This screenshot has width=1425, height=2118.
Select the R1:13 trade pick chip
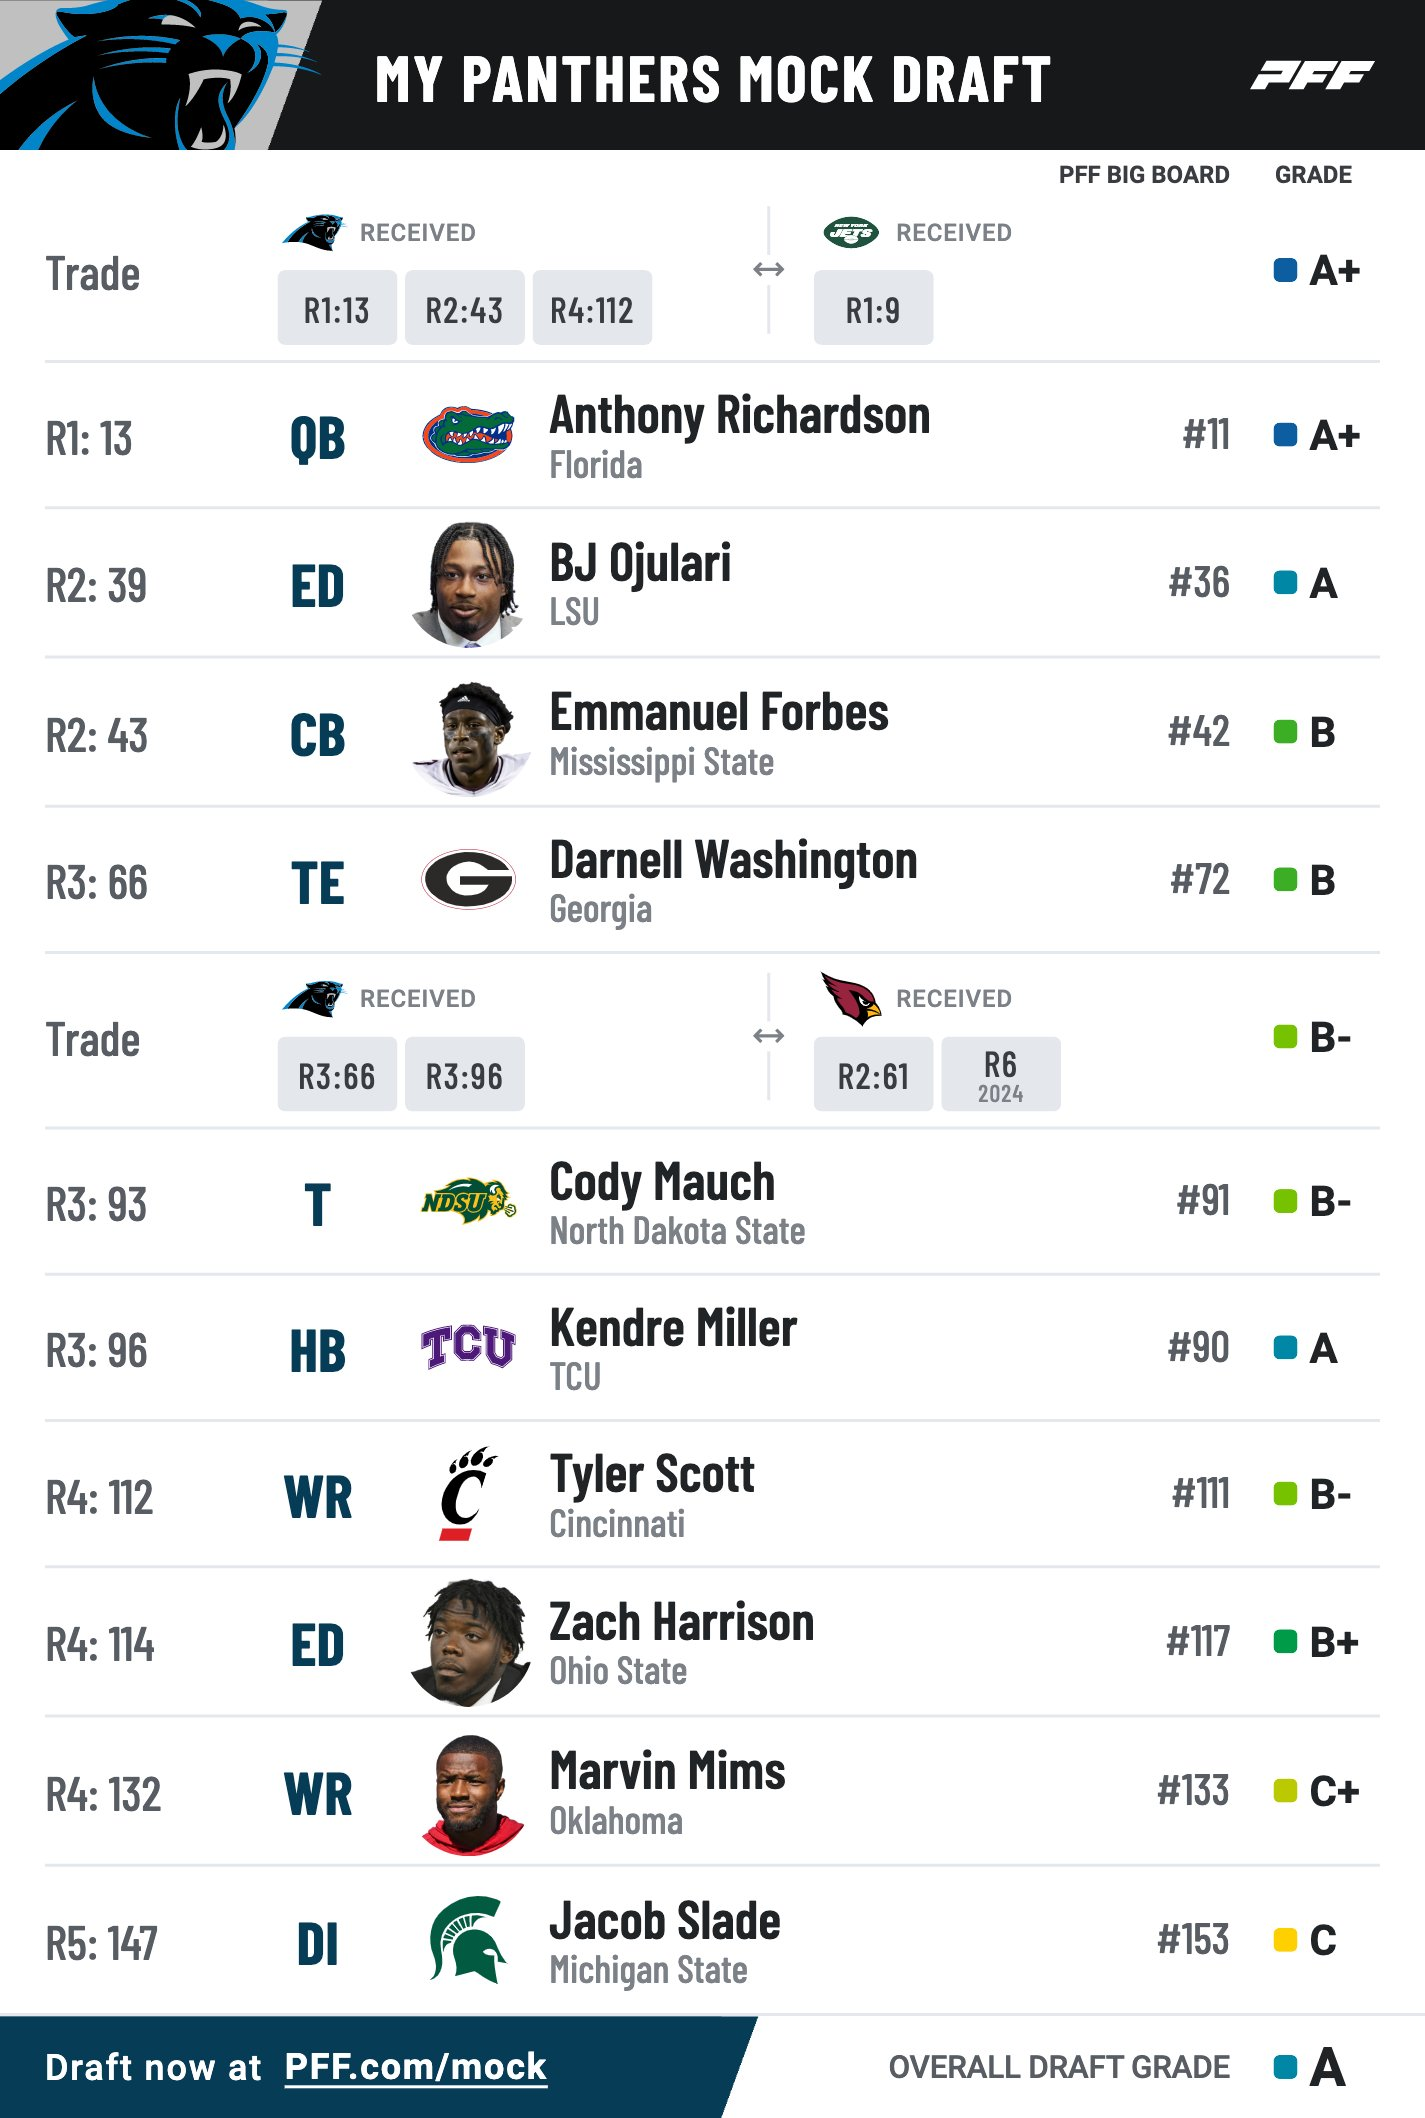pyautogui.click(x=337, y=308)
